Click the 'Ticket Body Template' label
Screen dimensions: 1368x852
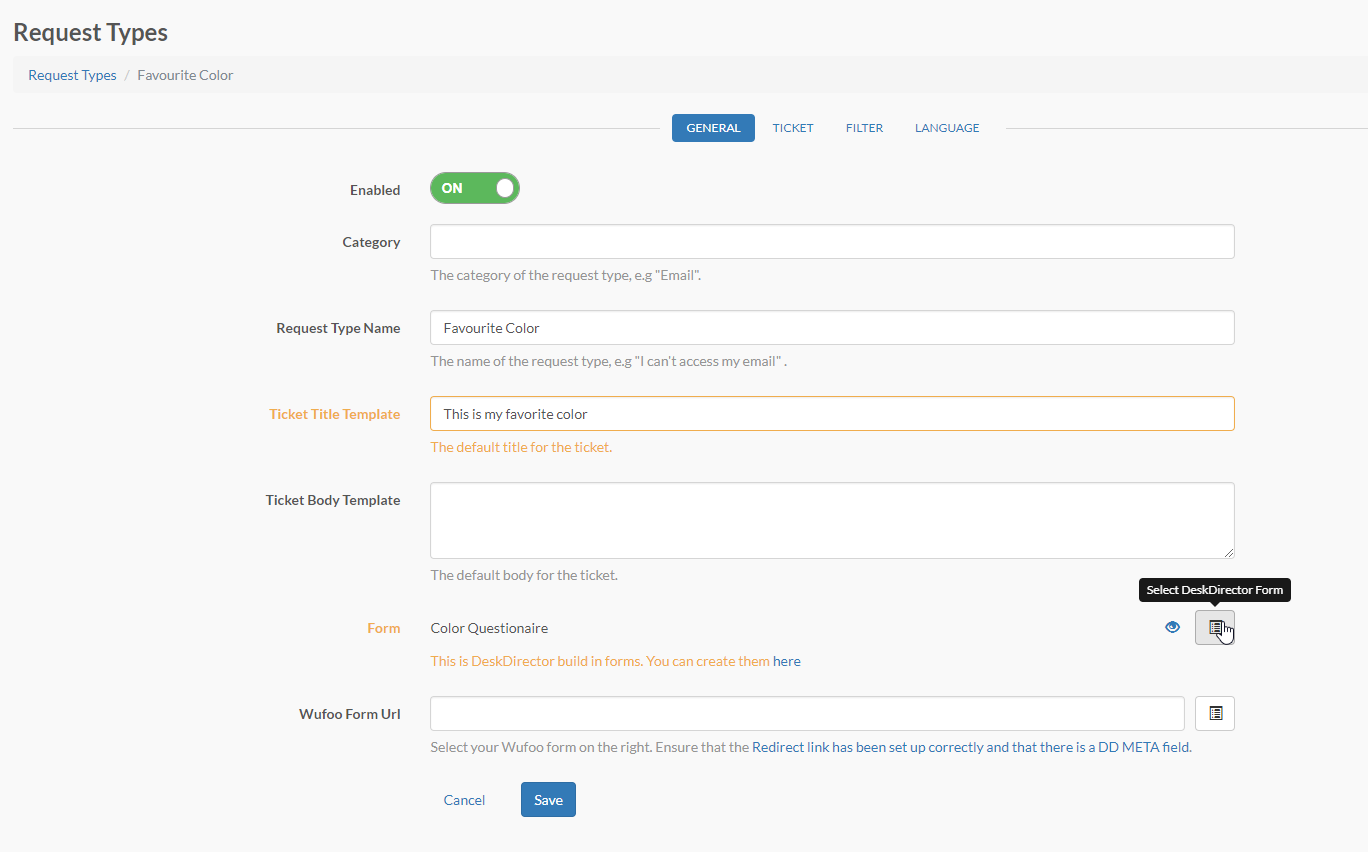point(333,500)
